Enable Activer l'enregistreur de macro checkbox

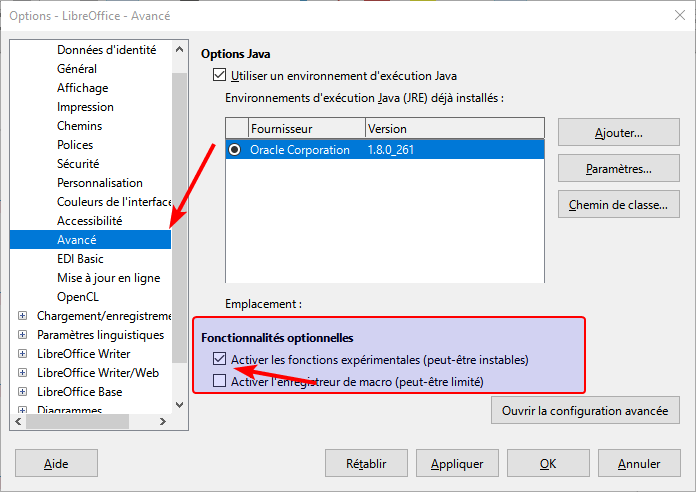(219, 381)
